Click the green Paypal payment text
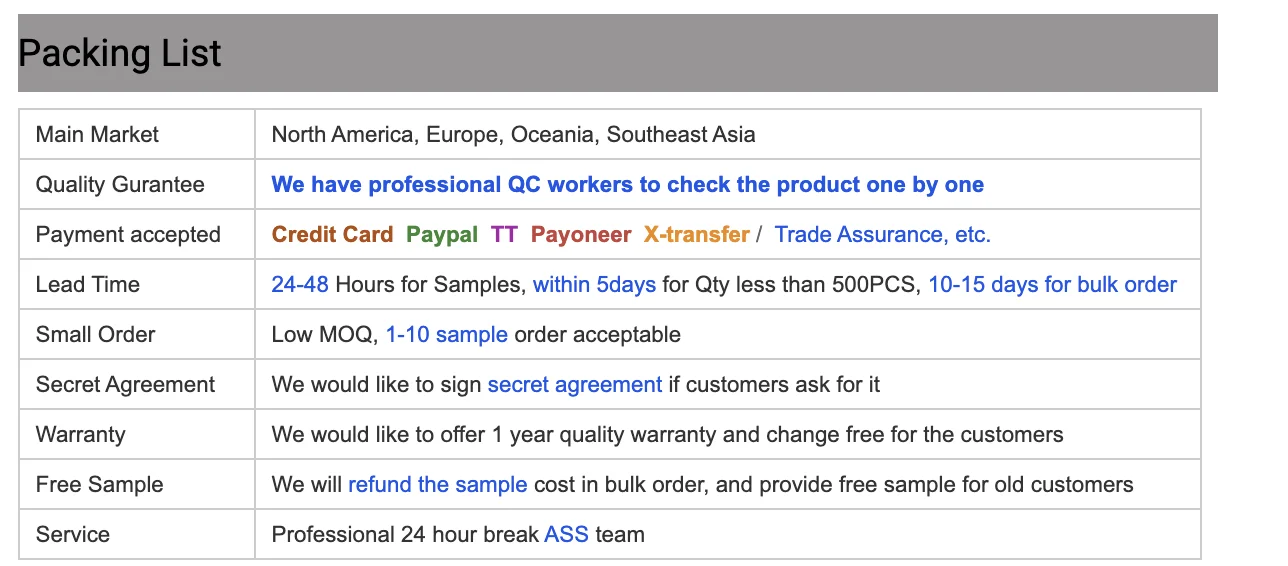This screenshot has height=566, width=1288. [x=441, y=235]
